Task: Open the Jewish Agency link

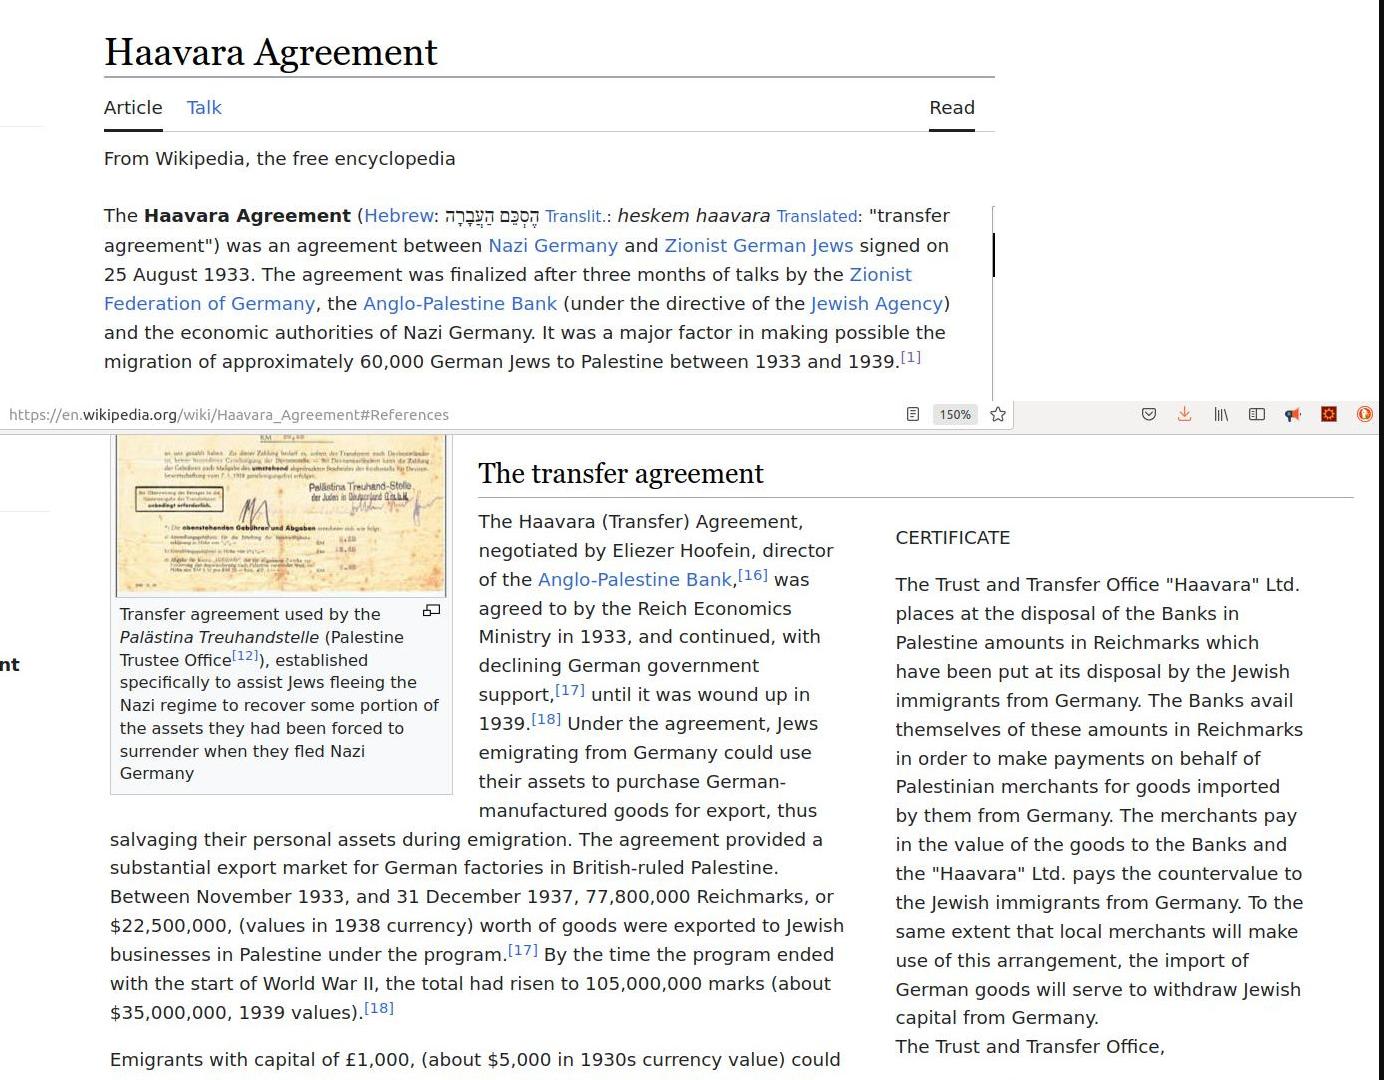Action: [x=877, y=304]
